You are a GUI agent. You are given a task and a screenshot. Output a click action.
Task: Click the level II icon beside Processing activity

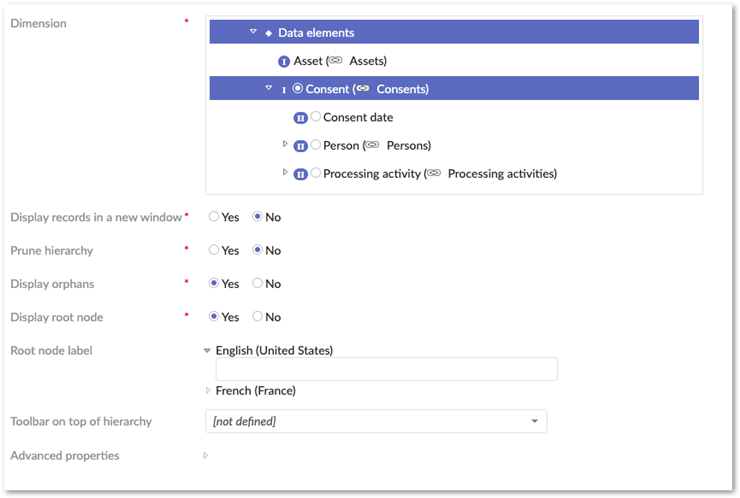tap(300, 174)
